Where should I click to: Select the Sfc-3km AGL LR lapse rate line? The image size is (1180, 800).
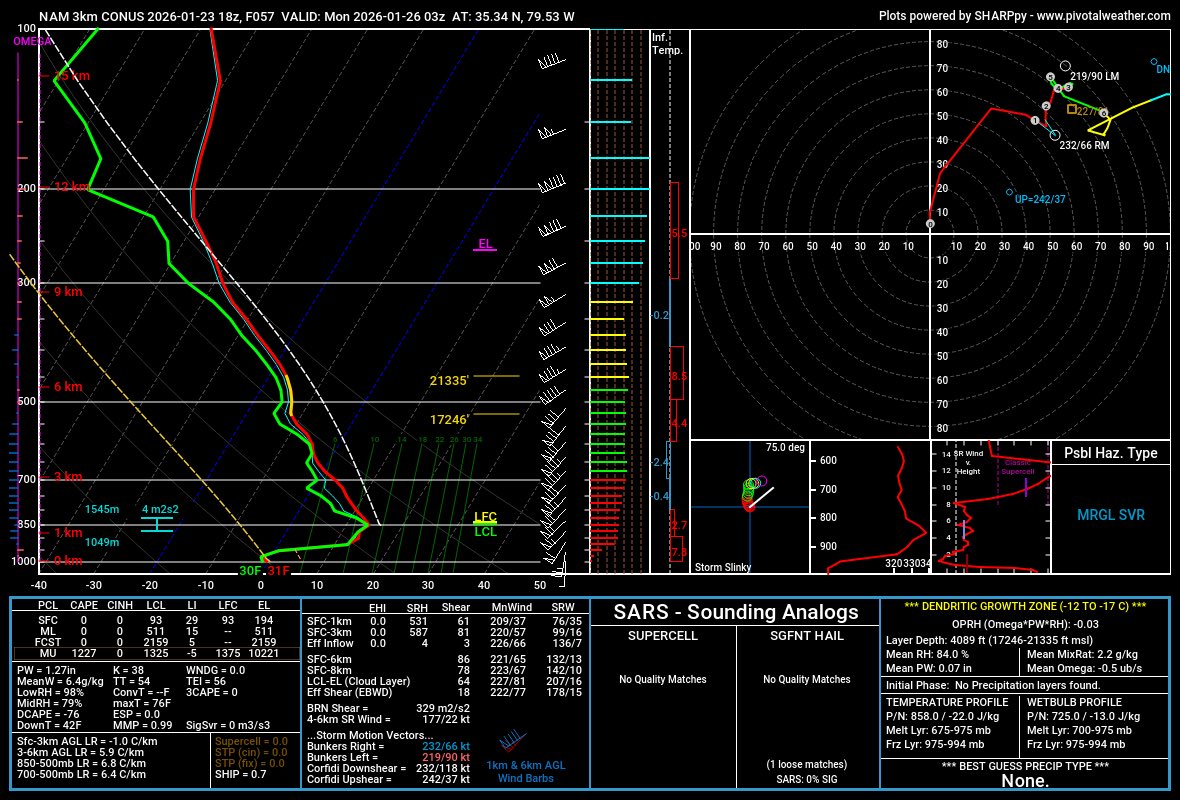click(x=87, y=741)
